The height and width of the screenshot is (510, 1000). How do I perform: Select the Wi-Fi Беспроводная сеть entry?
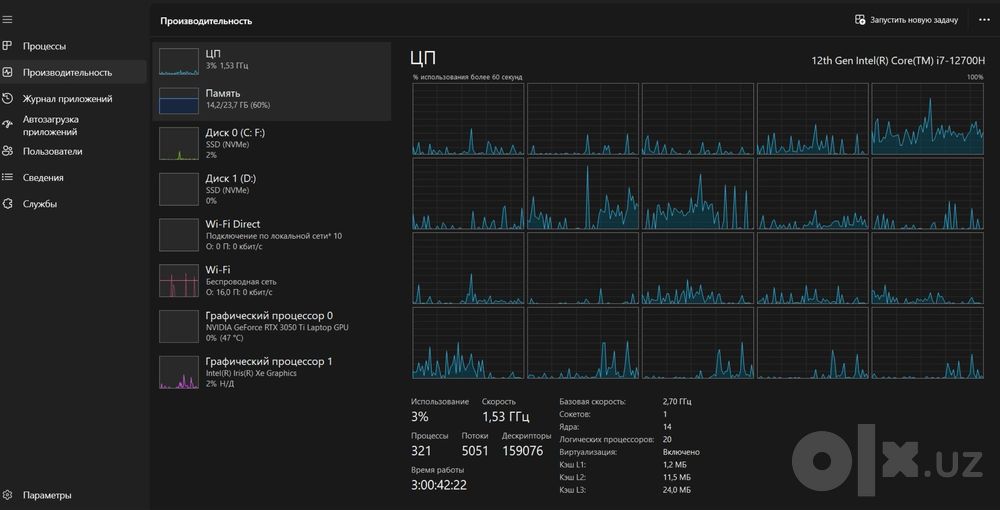(x=272, y=280)
